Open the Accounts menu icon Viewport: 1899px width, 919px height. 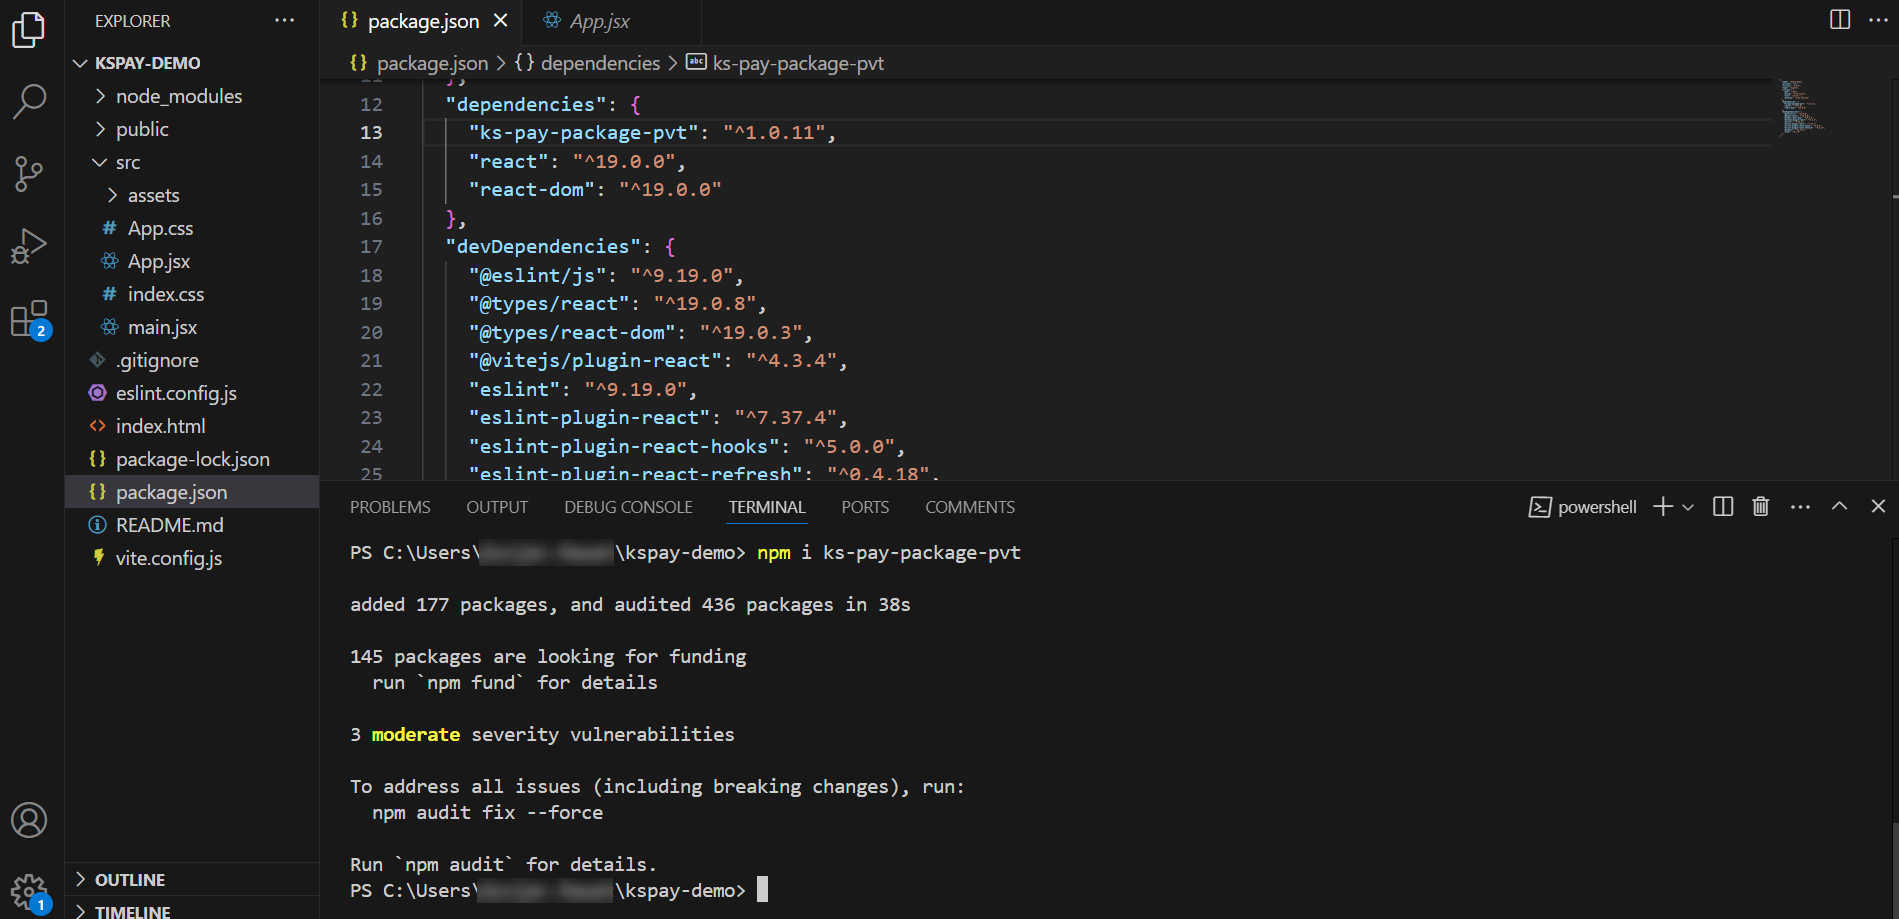[x=29, y=820]
